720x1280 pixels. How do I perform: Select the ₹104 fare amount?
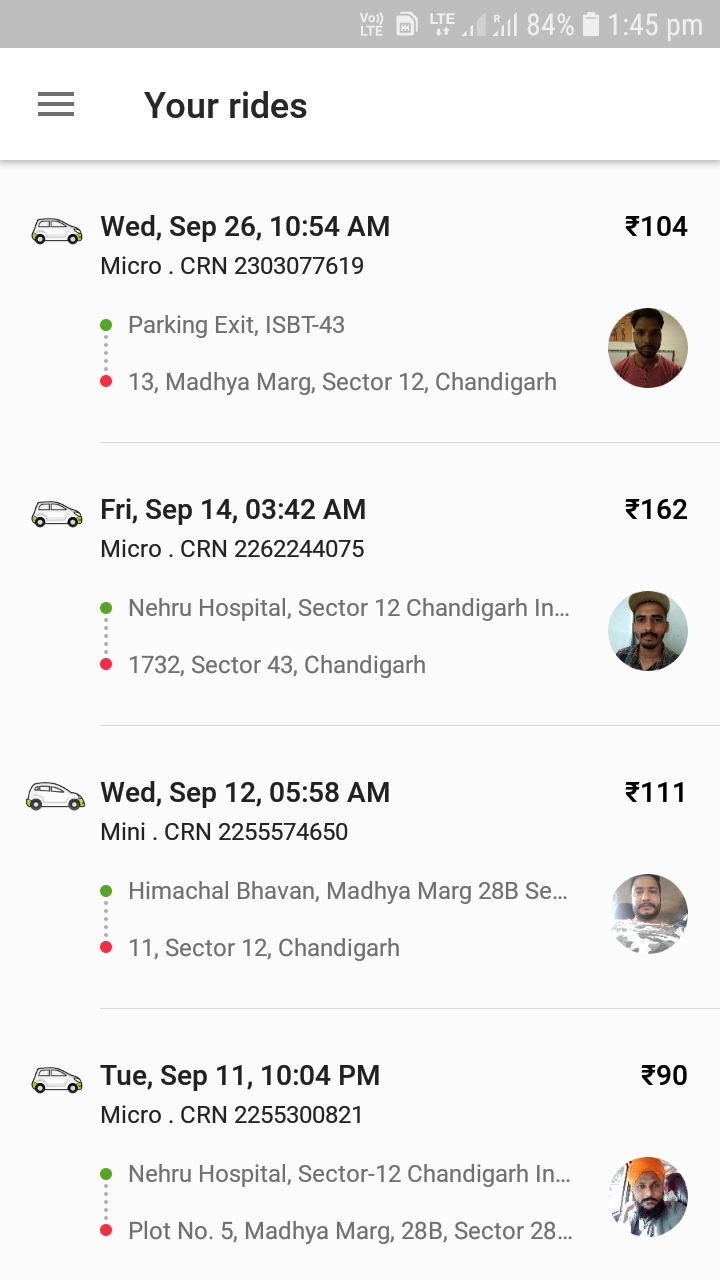(656, 227)
